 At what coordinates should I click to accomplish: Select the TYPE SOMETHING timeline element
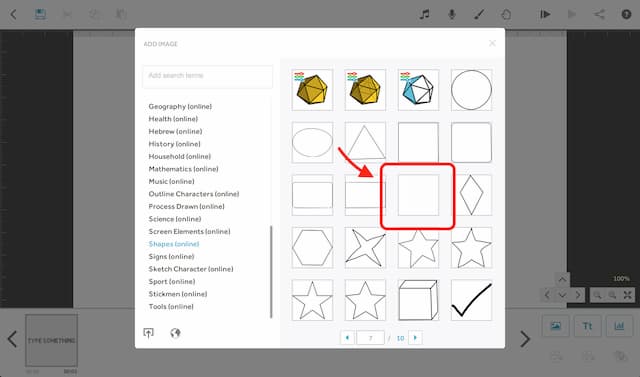(x=51, y=340)
